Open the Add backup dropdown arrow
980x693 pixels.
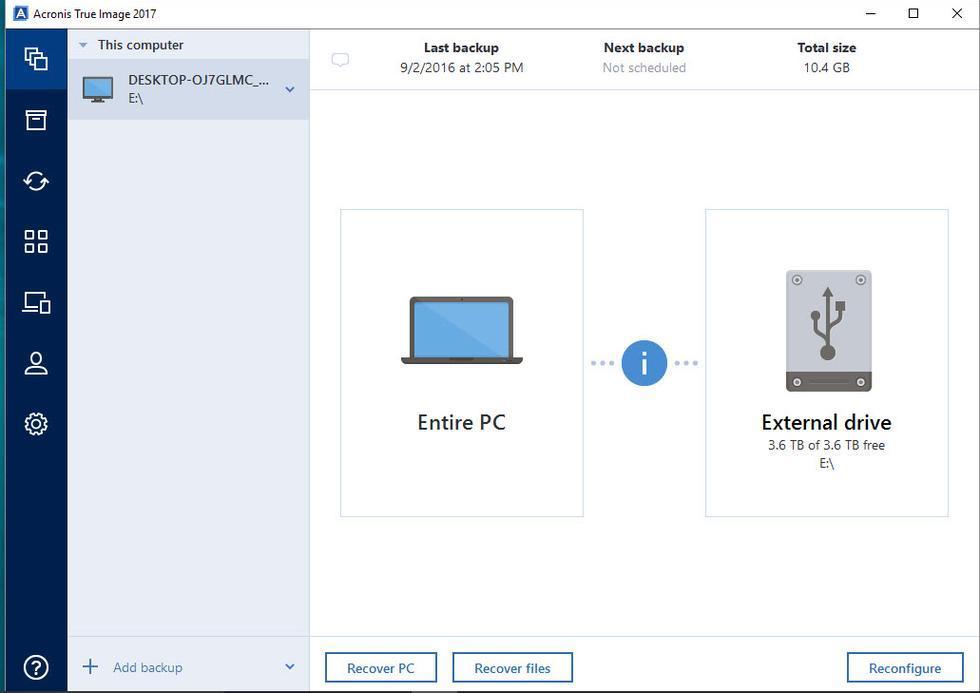pyautogui.click(x=290, y=667)
